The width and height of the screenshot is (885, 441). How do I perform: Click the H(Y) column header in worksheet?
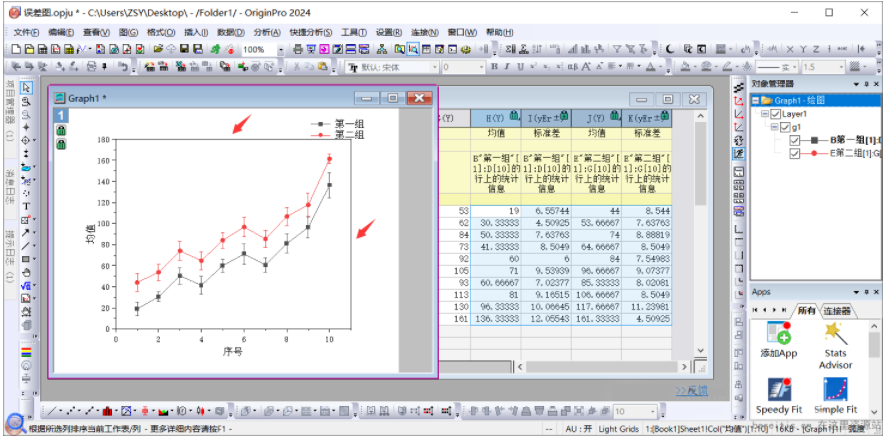496,118
